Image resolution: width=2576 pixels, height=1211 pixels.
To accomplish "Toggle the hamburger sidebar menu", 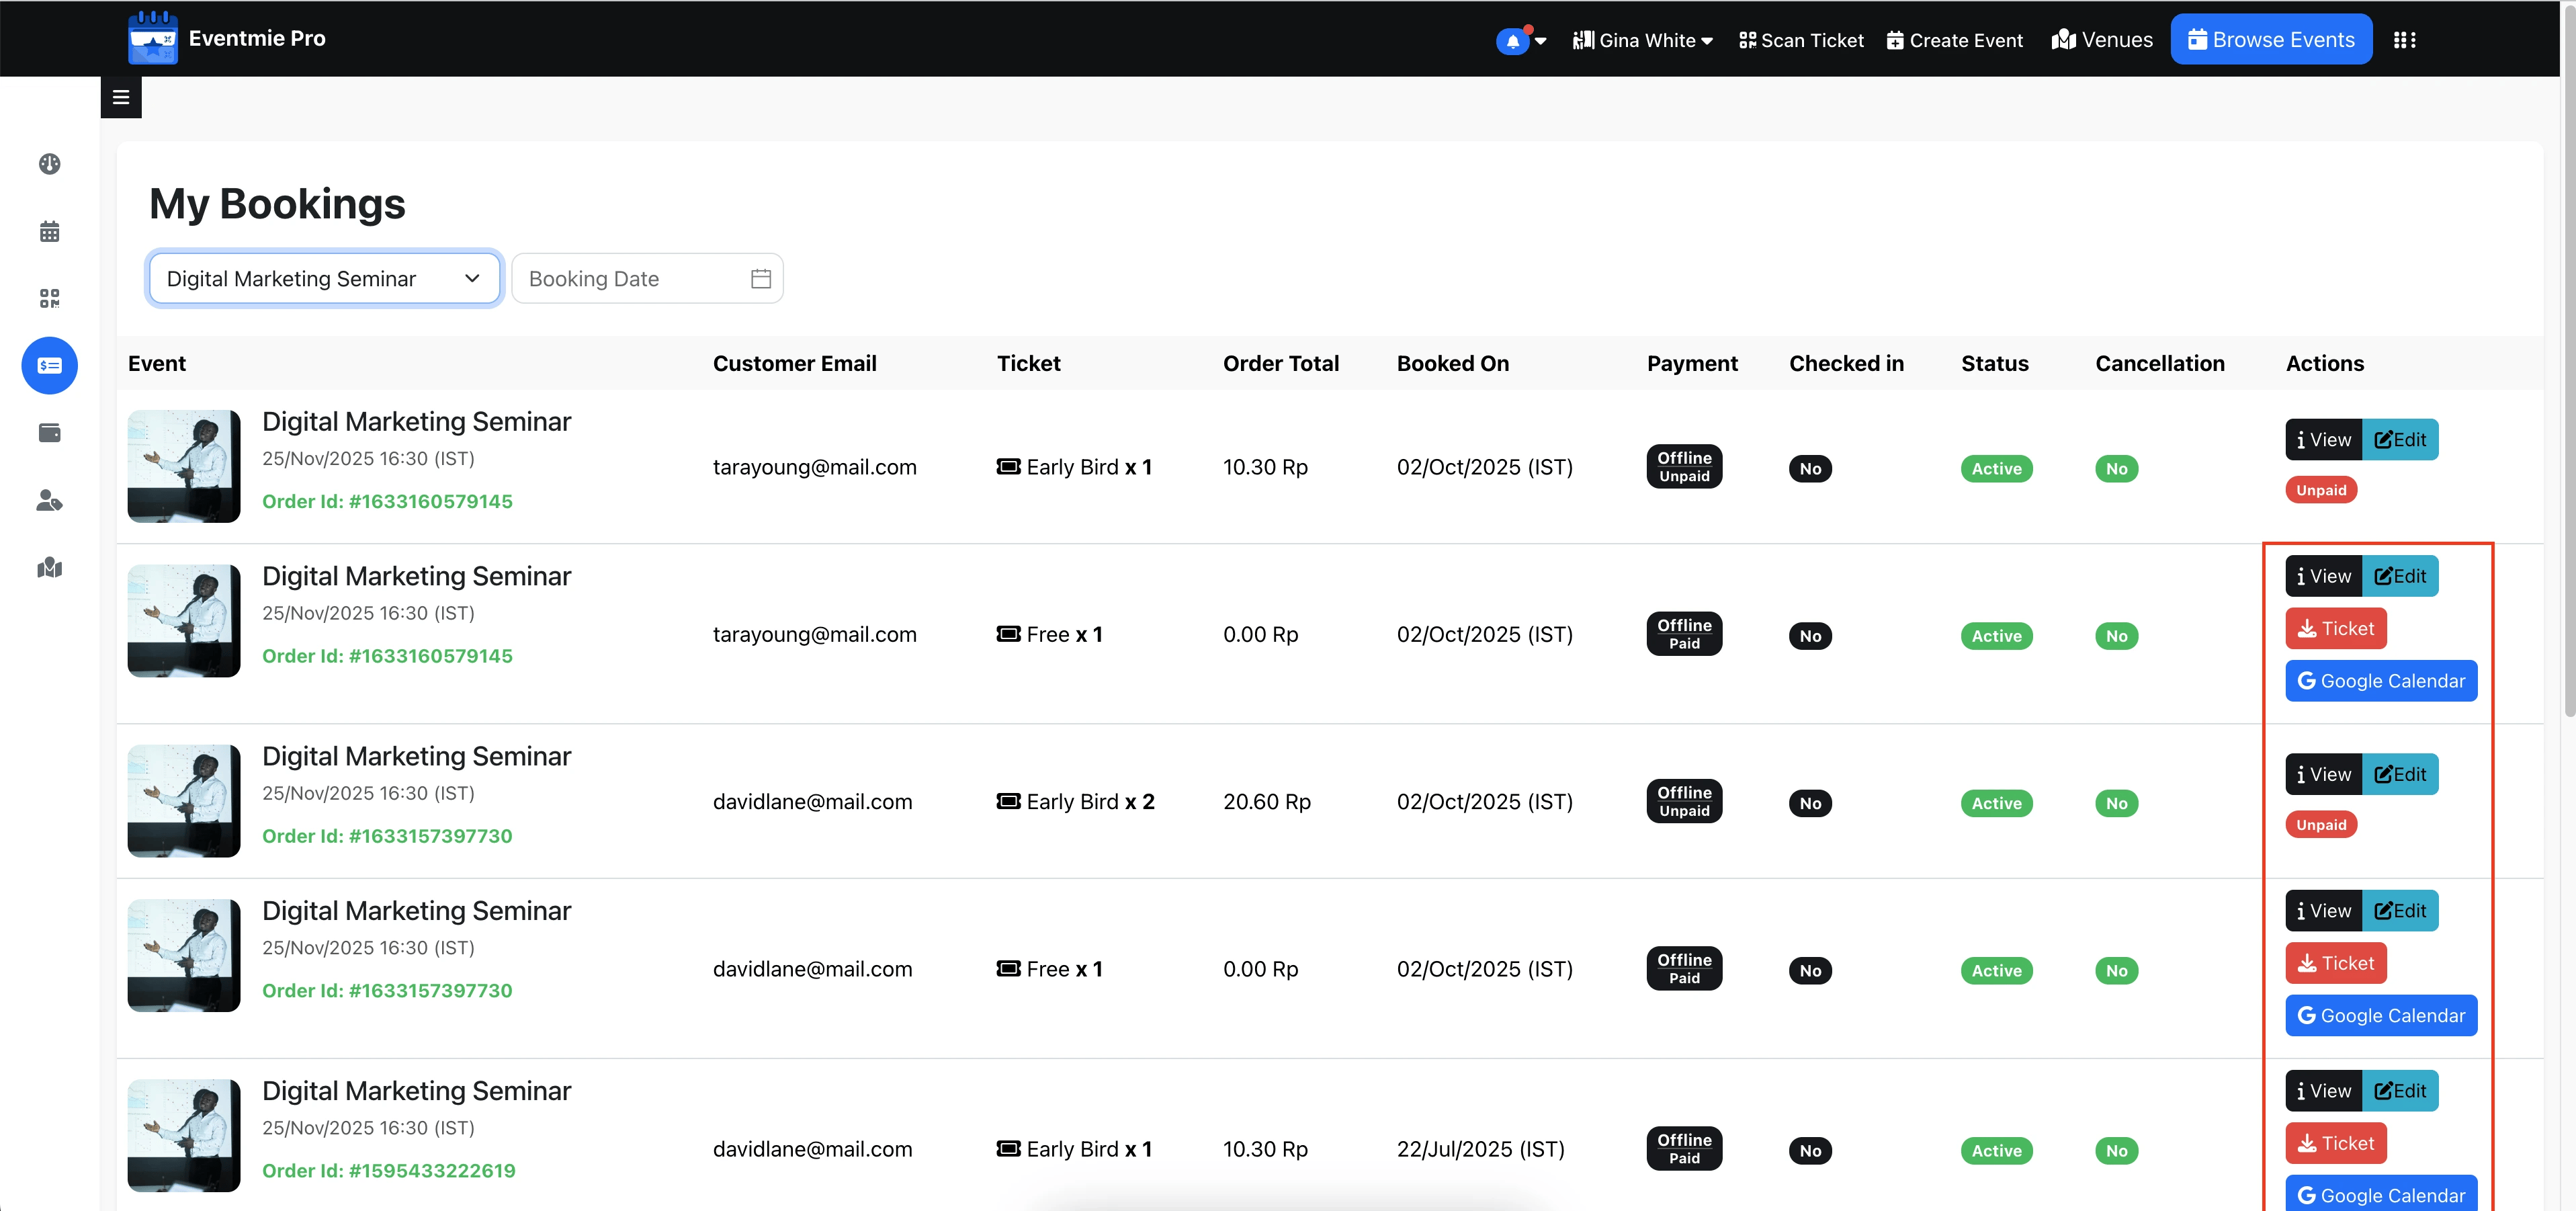I will tap(121, 98).
